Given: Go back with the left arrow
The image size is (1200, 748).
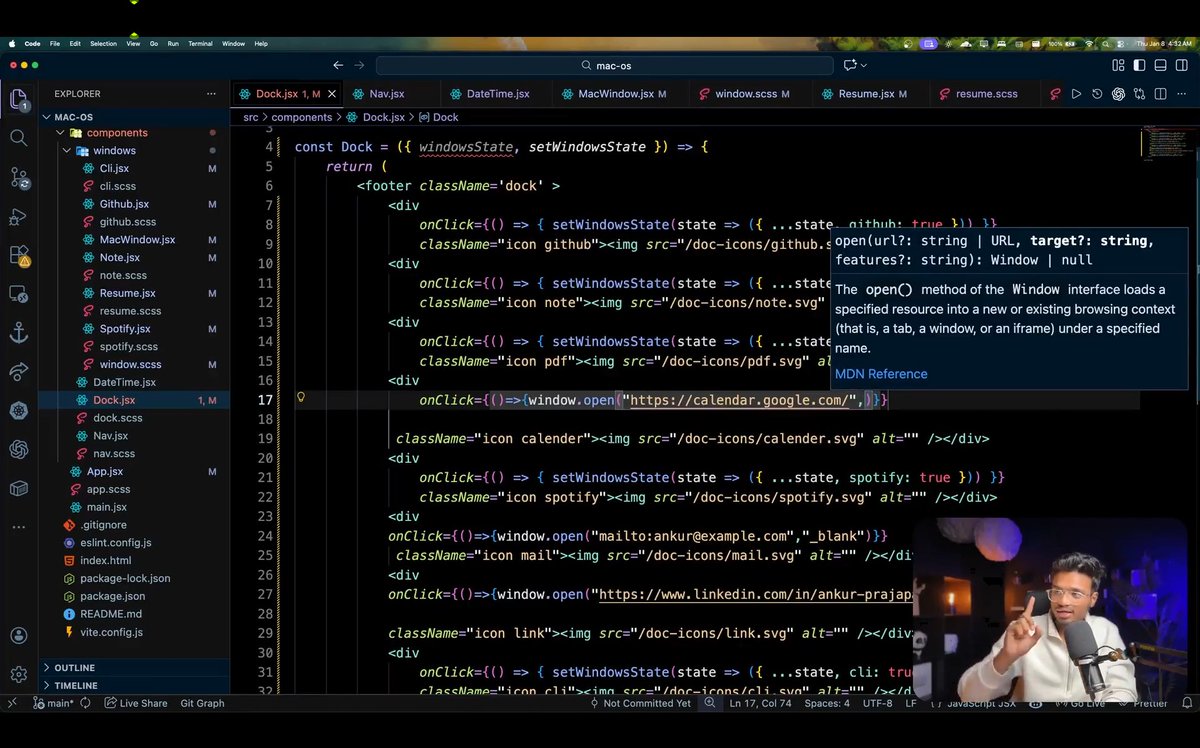Looking at the screenshot, I should tap(338, 65).
